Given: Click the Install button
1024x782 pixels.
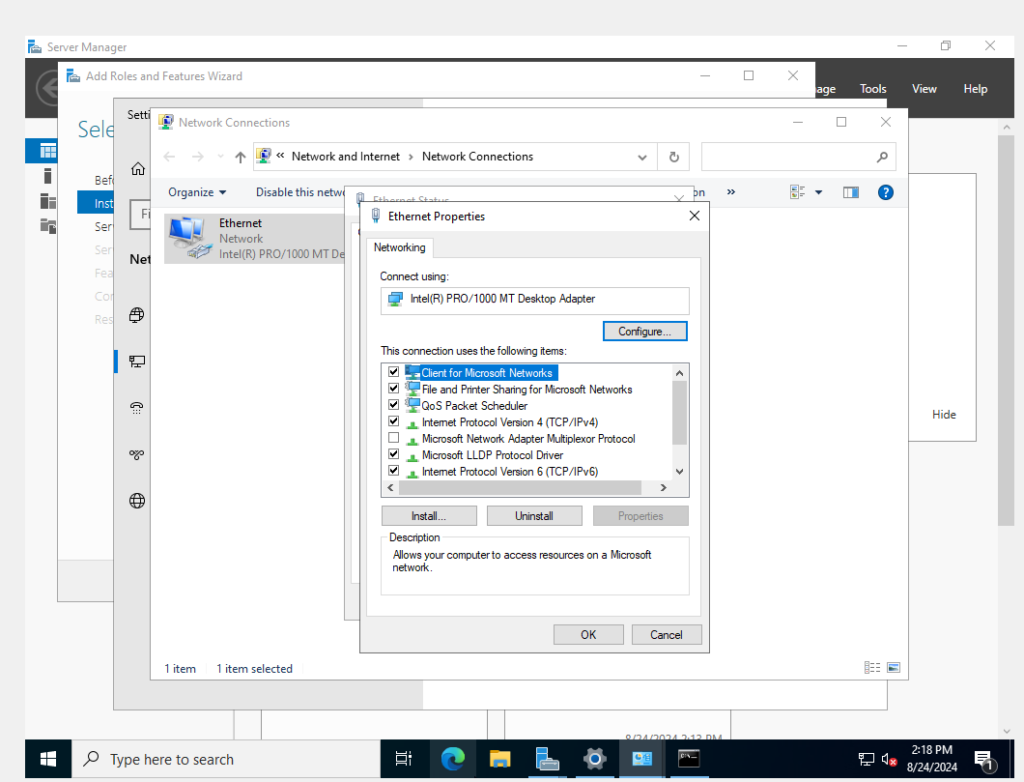Looking at the screenshot, I should click(429, 516).
